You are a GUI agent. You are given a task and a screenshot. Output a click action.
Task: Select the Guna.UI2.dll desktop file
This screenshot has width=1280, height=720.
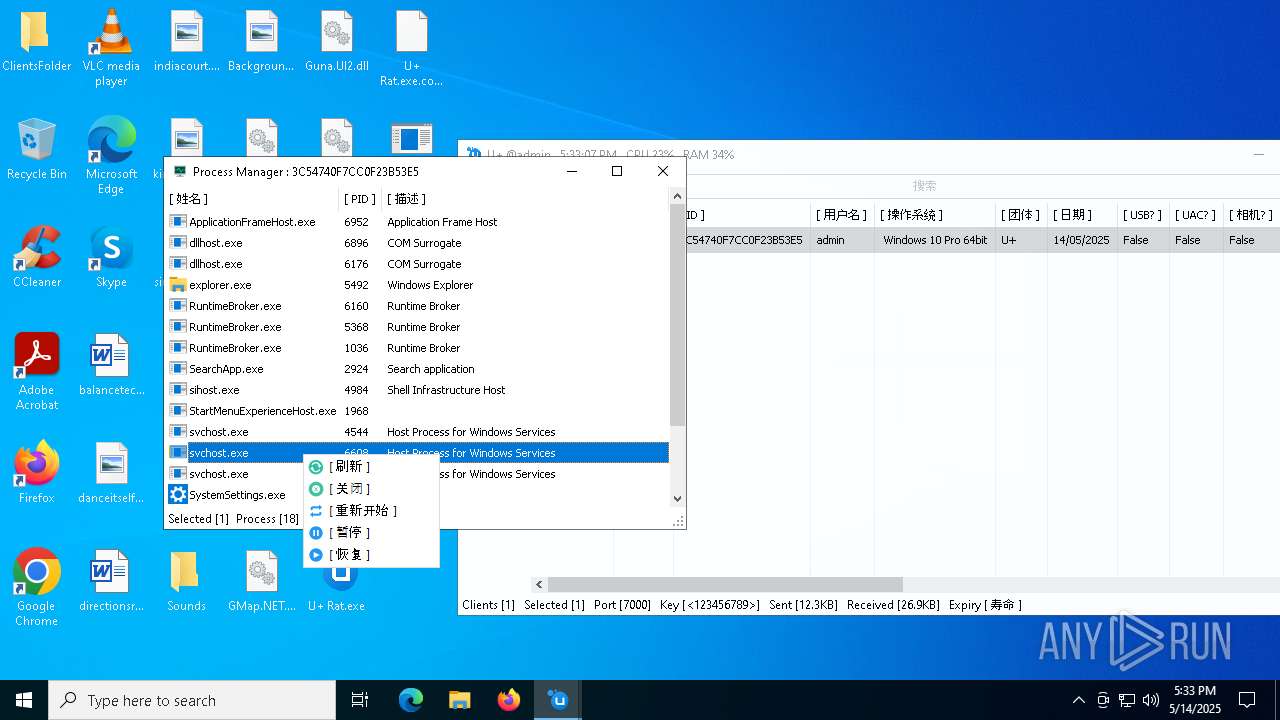[337, 43]
